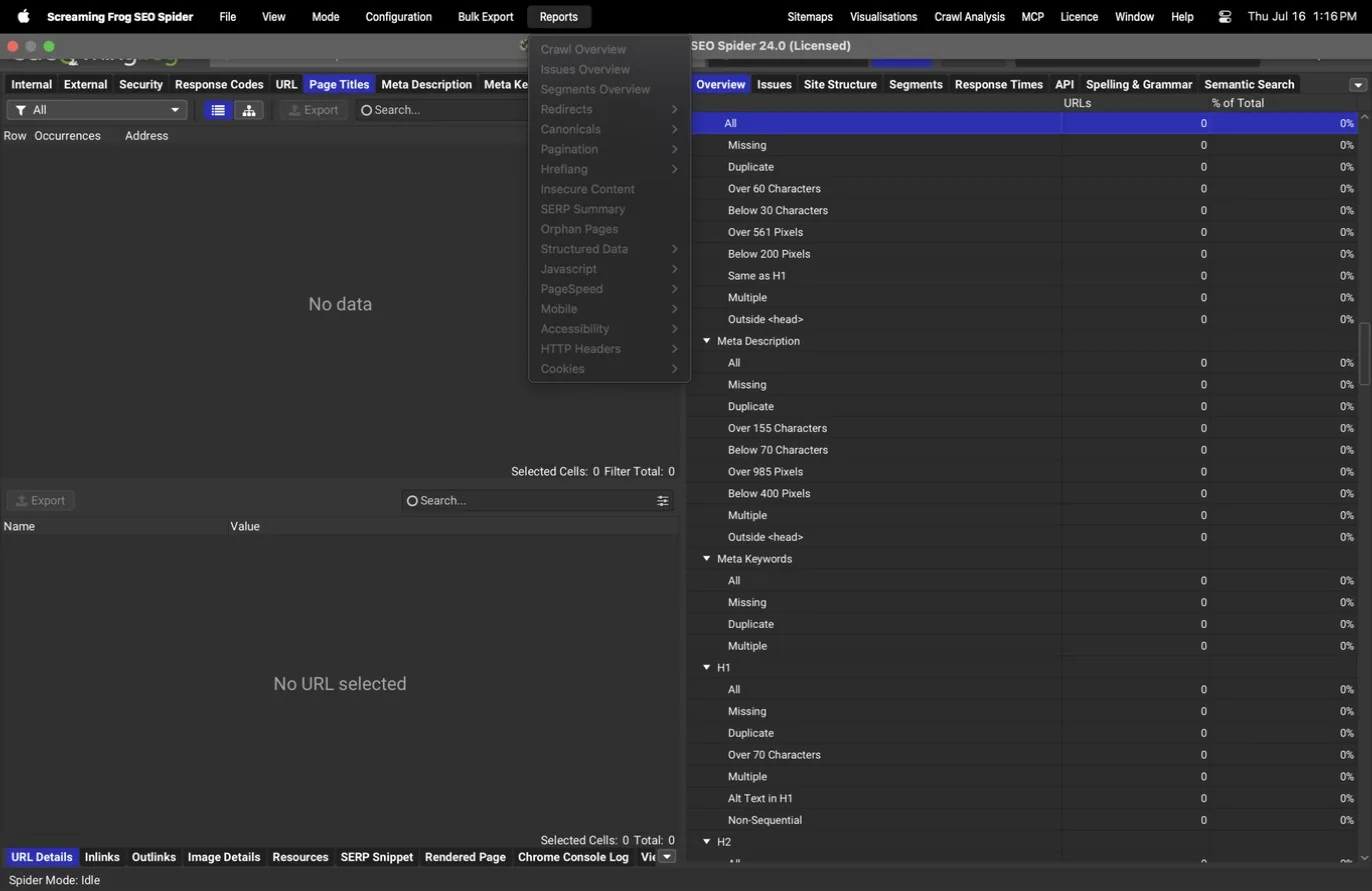Image resolution: width=1372 pixels, height=891 pixels.
Task: Click the lower Export button
Action: 40,501
